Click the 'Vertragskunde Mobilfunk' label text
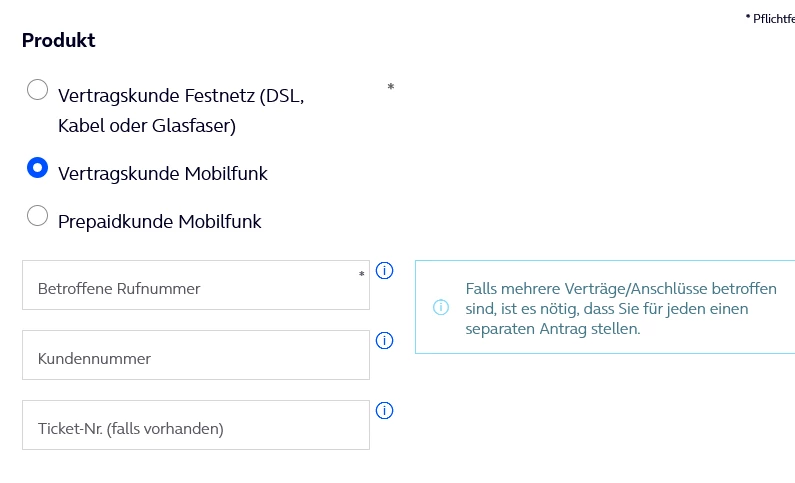 [163, 174]
